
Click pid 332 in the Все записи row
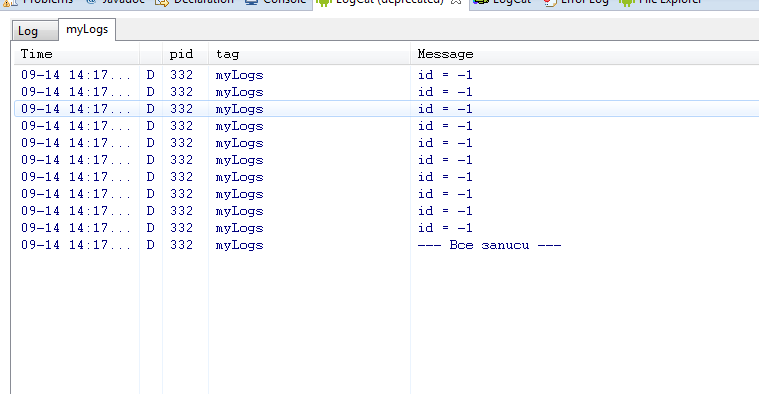click(x=182, y=245)
